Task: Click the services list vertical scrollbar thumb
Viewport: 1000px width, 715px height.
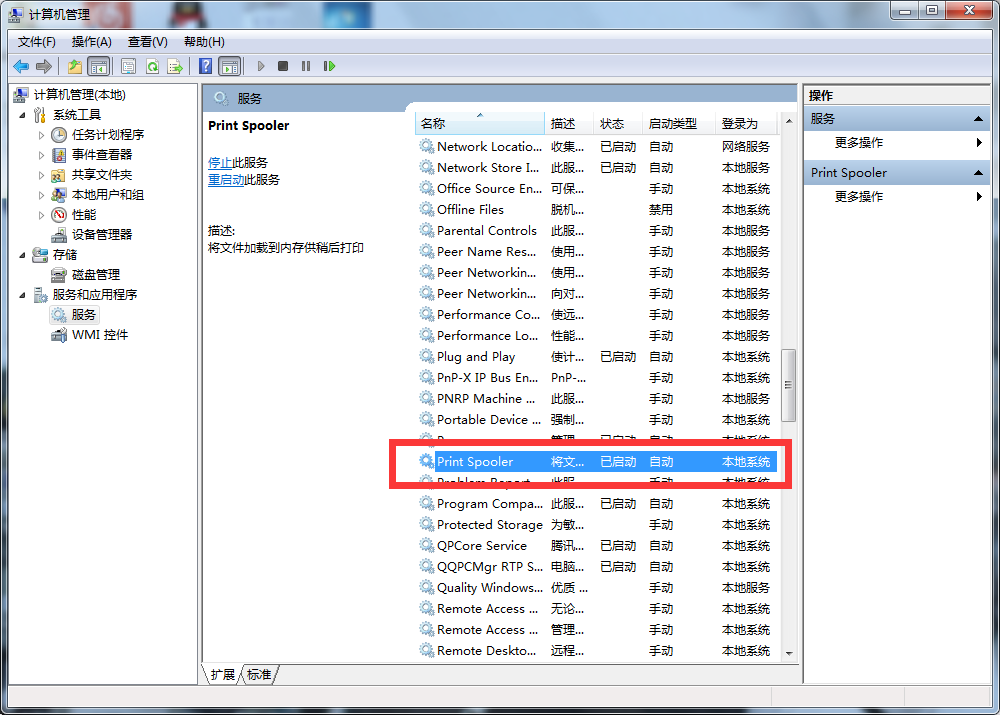Action: coord(788,385)
